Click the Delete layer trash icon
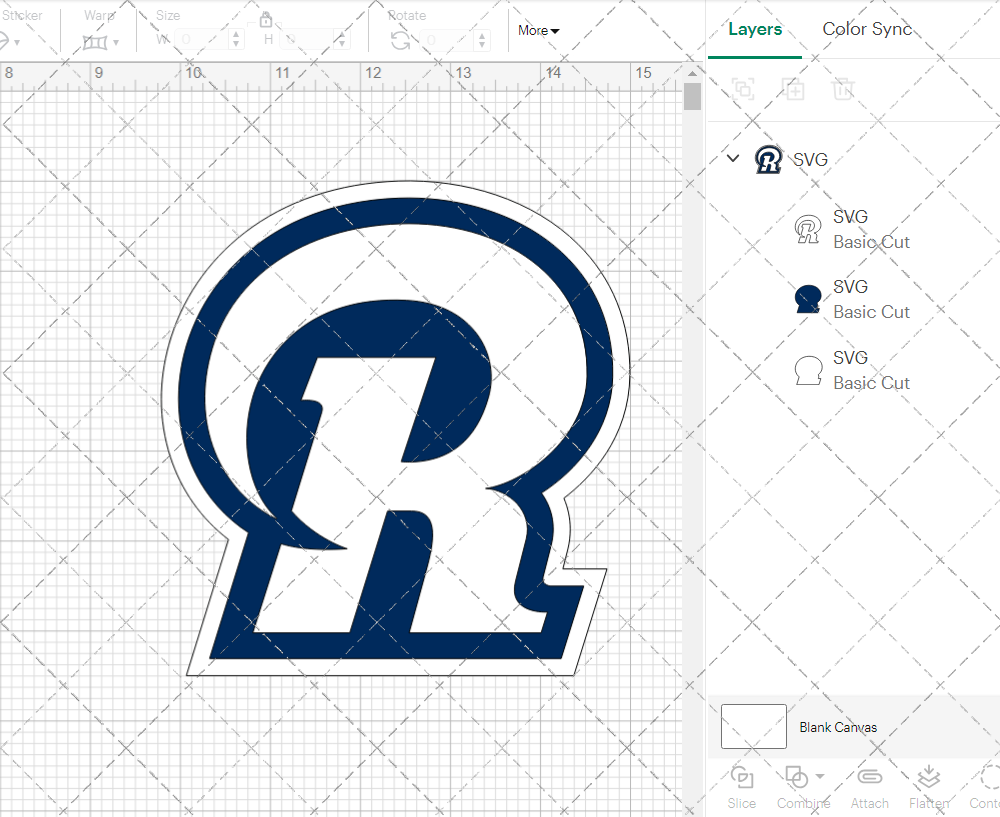 click(x=842, y=89)
